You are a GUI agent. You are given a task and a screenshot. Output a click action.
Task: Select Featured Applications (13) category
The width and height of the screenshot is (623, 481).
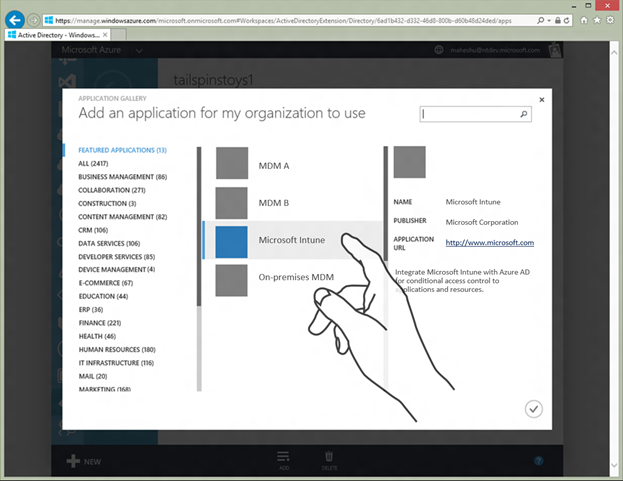coord(122,150)
